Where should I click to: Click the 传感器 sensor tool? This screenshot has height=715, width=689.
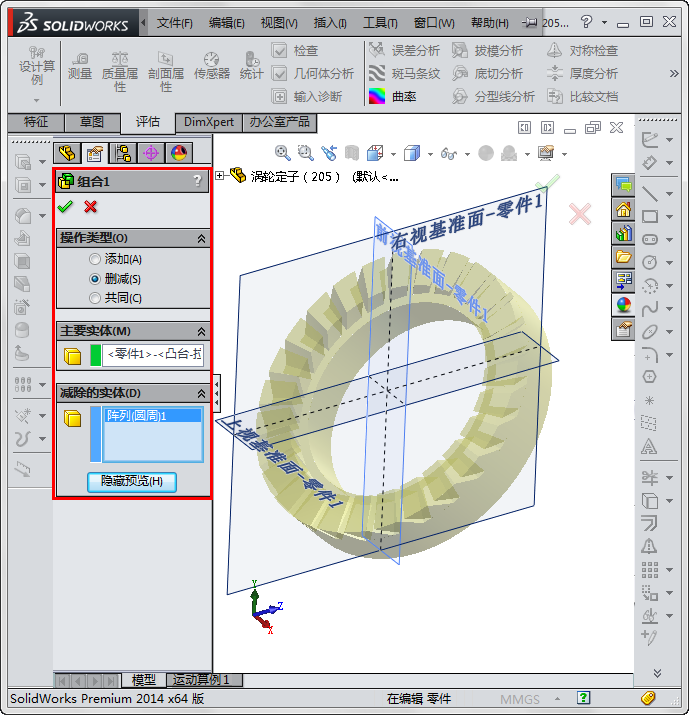211,66
